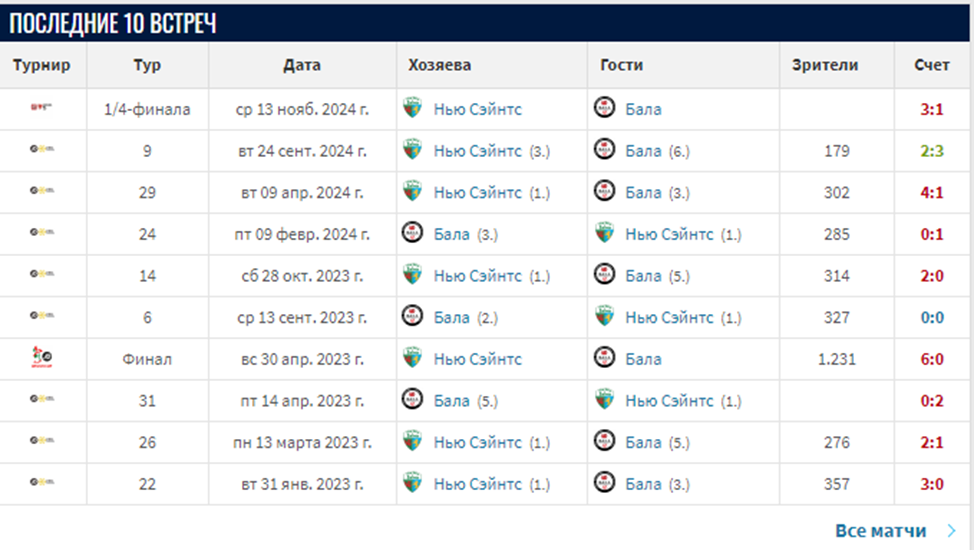This screenshot has width=974, height=550.
Task: Open the 2:3 score from 24 сент. 2024
Action: point(932,151)
